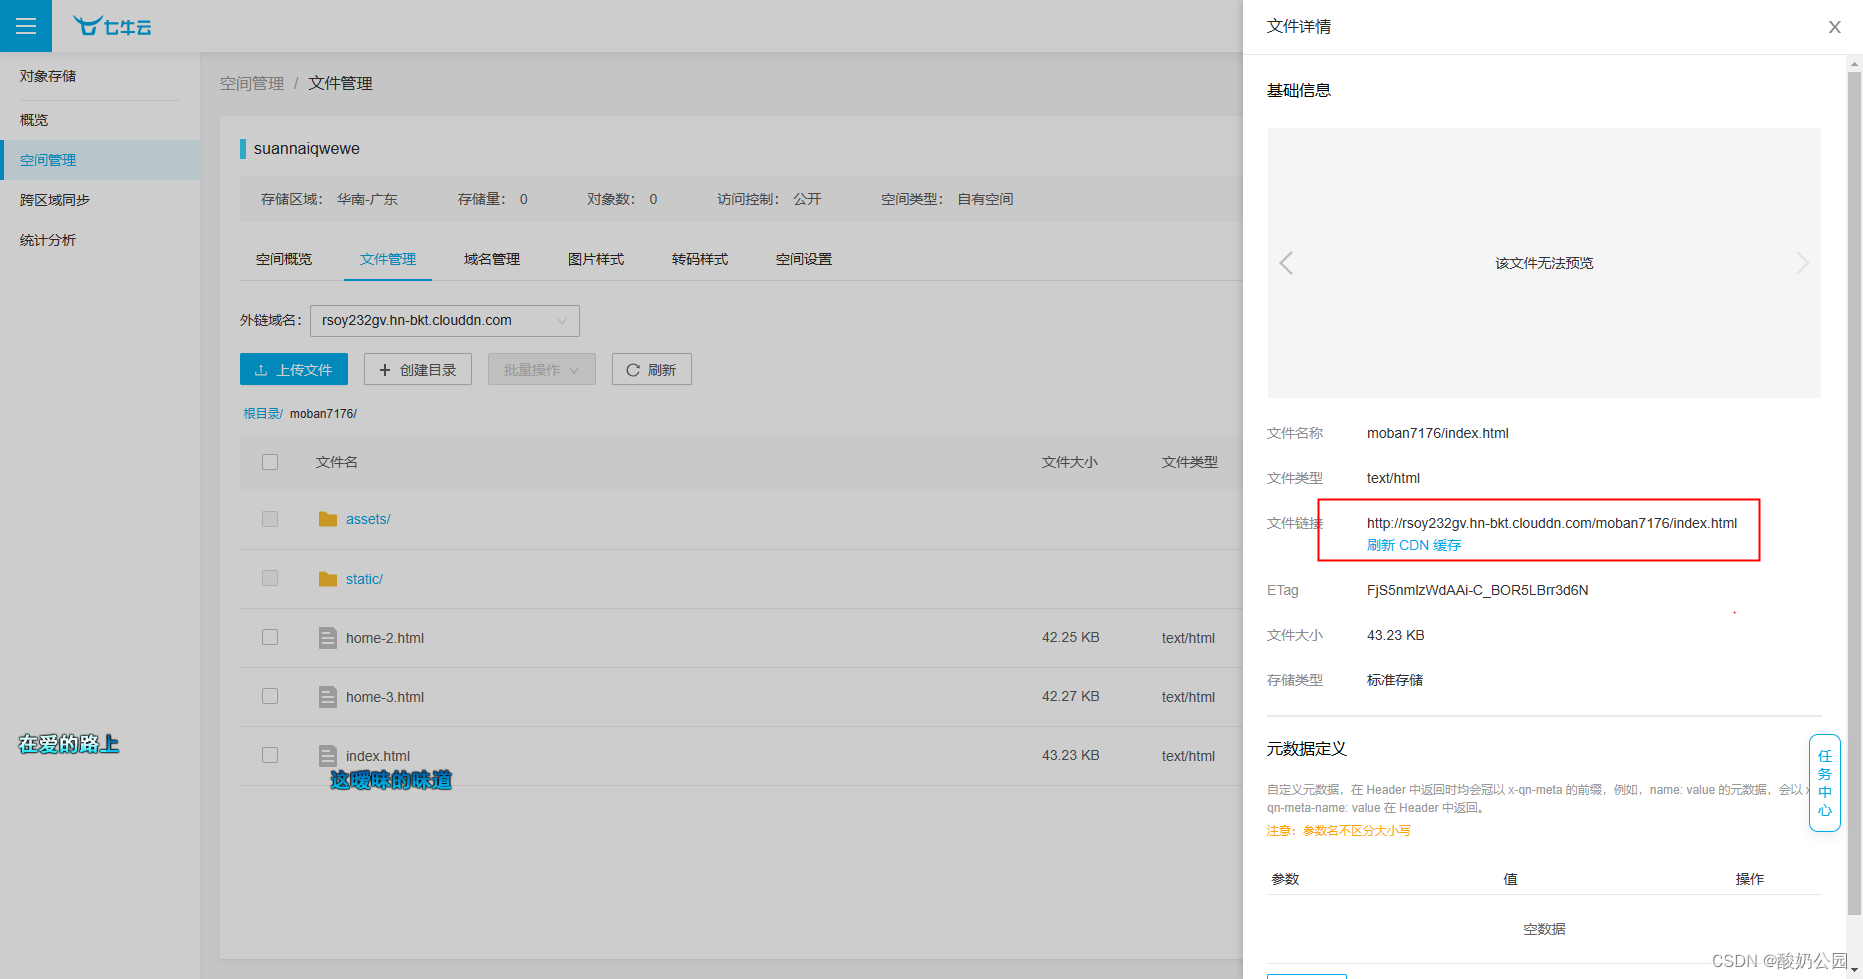Open home-3.html file details
The width and height of the screenshot is (1863, 979).
[385, 697]
